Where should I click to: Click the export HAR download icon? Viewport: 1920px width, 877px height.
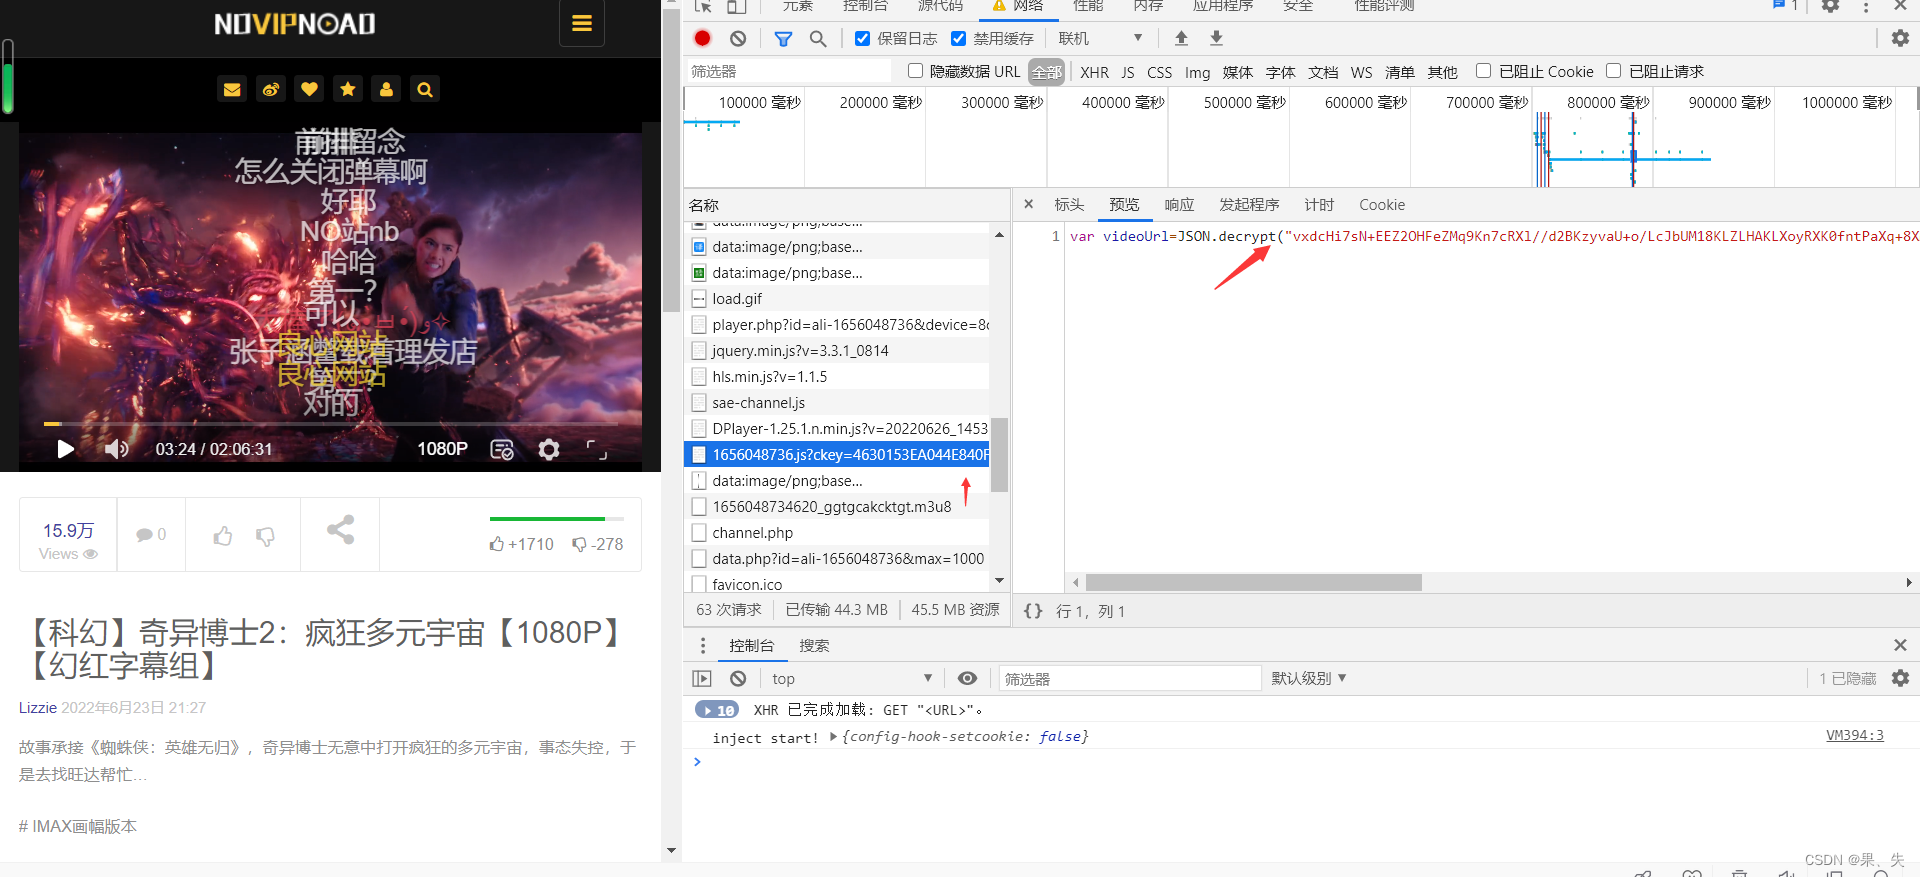tap(1216, 38)
